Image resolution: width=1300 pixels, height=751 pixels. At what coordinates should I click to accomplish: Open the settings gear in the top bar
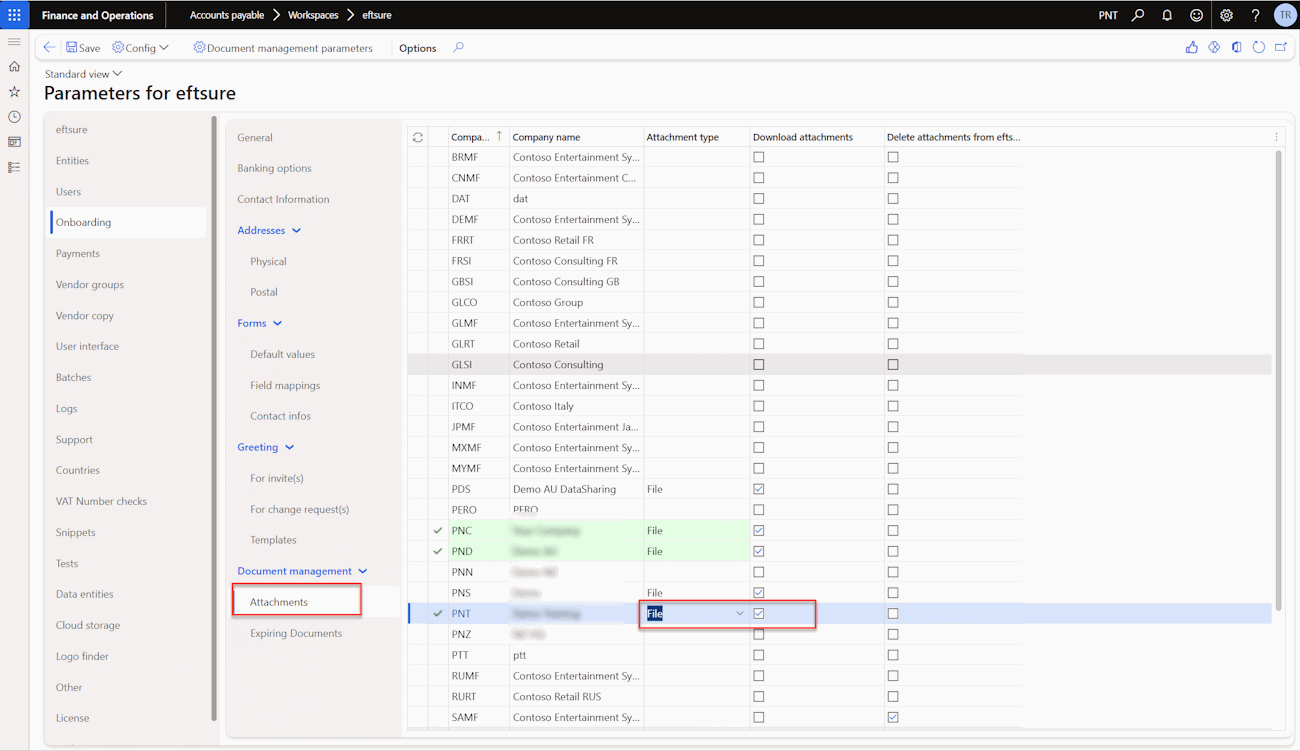(x=1226, y=15)
